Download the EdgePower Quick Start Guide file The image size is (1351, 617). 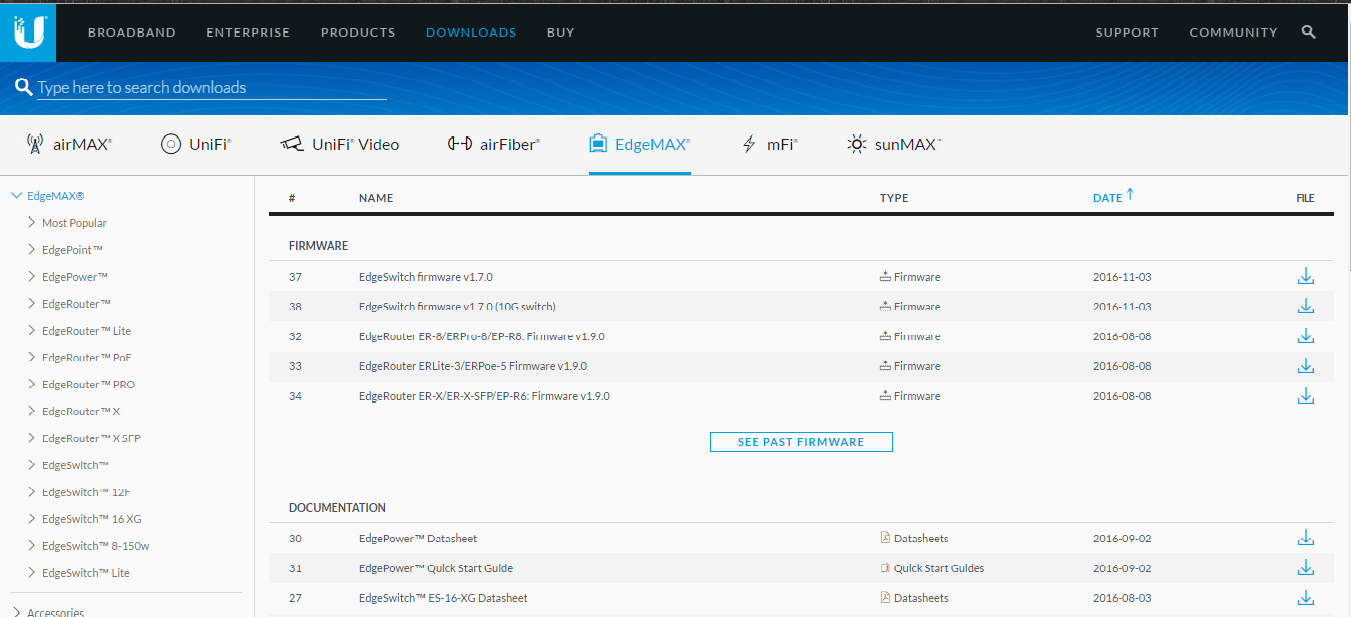(x=1305, y=568)
